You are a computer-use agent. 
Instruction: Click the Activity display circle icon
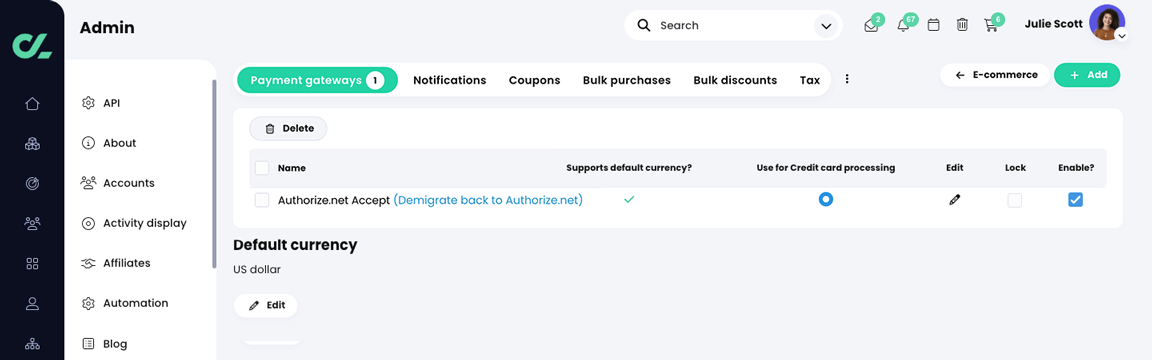(x=88, y=223)
